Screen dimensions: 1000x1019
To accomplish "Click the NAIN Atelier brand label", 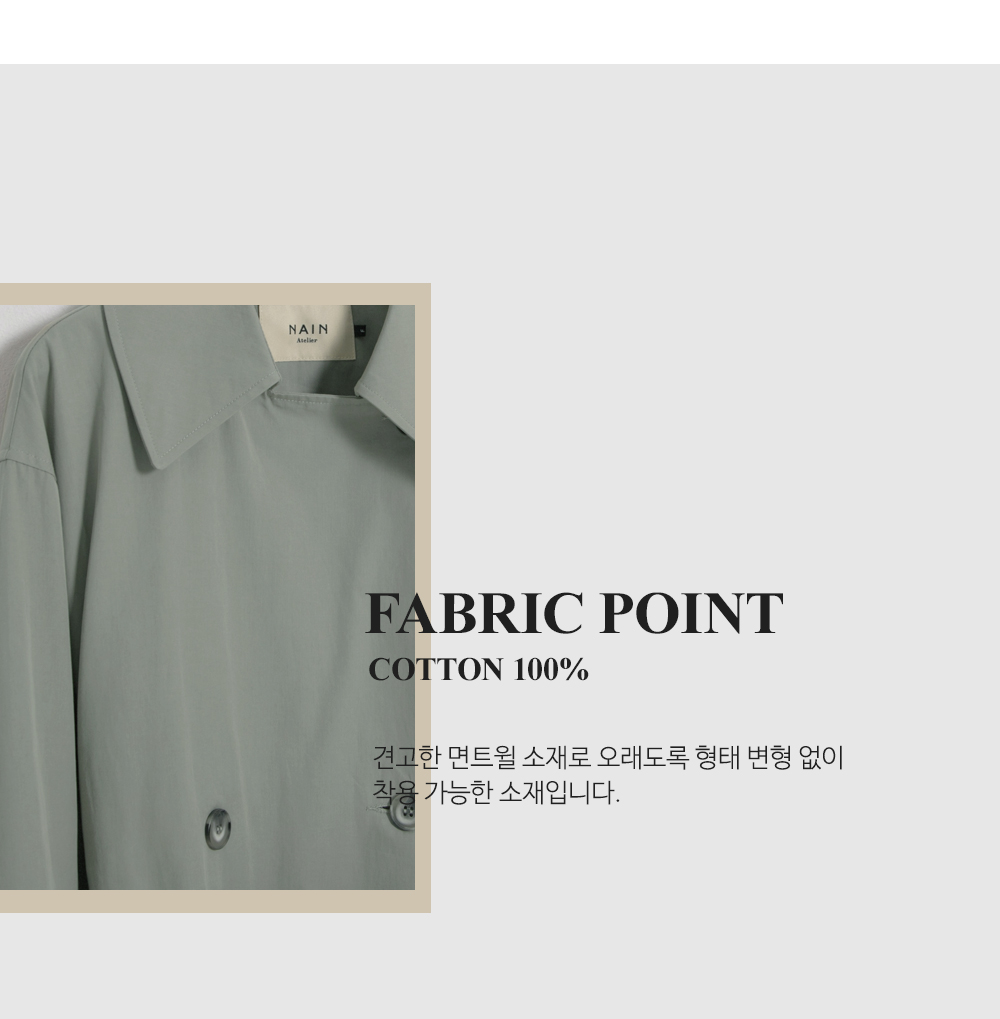I will tap(307, 332).
